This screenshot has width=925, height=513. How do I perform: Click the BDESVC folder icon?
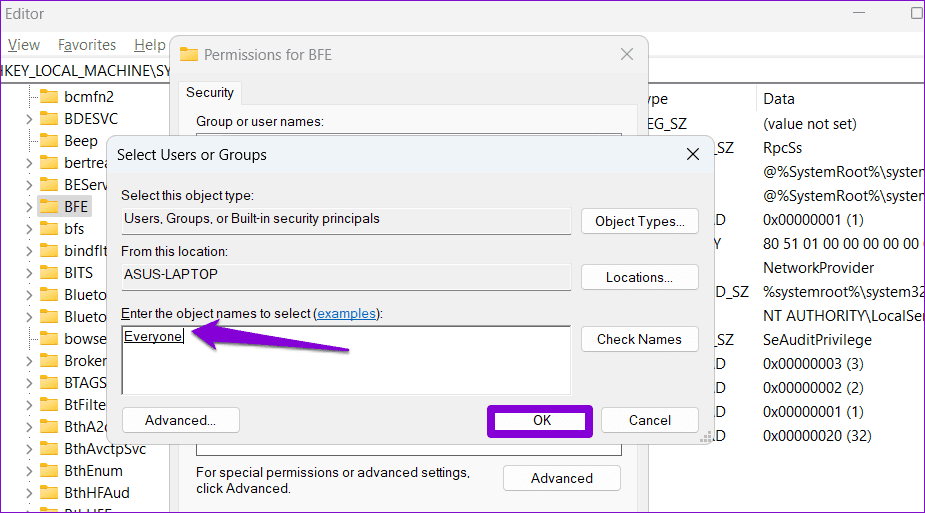(x=49, y=119)
